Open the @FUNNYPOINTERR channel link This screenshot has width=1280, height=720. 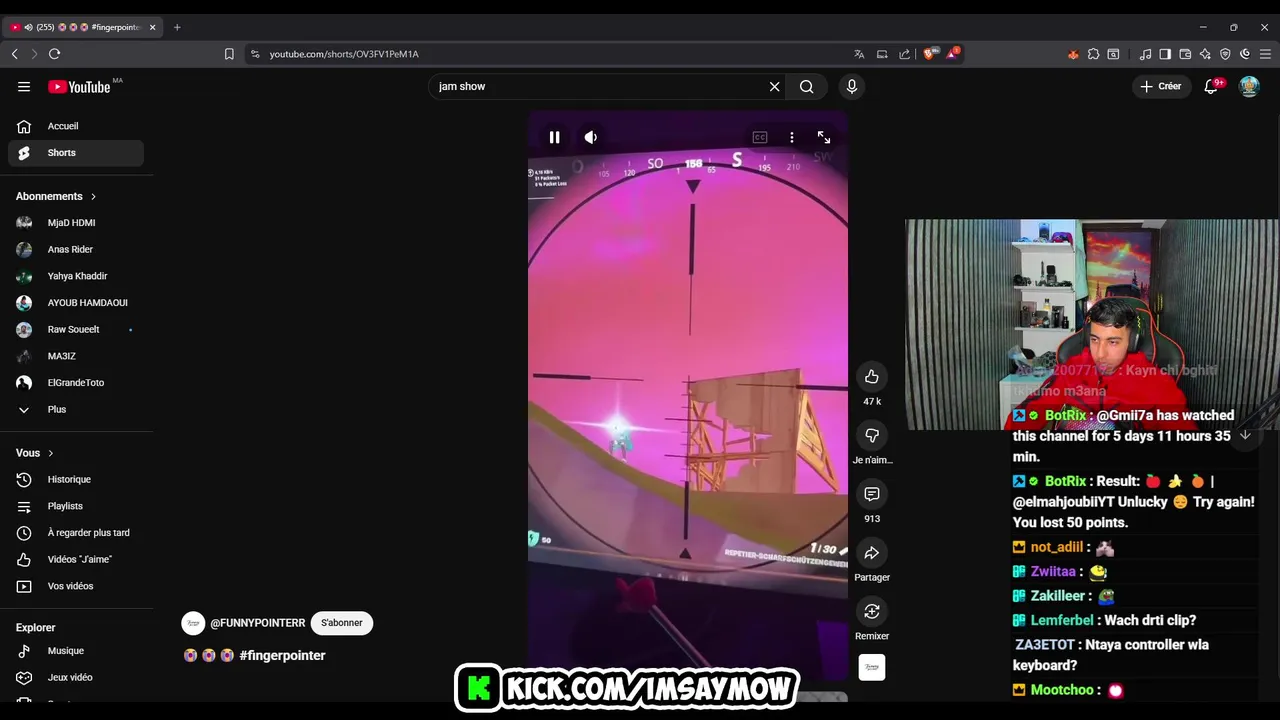click(257, 623)
